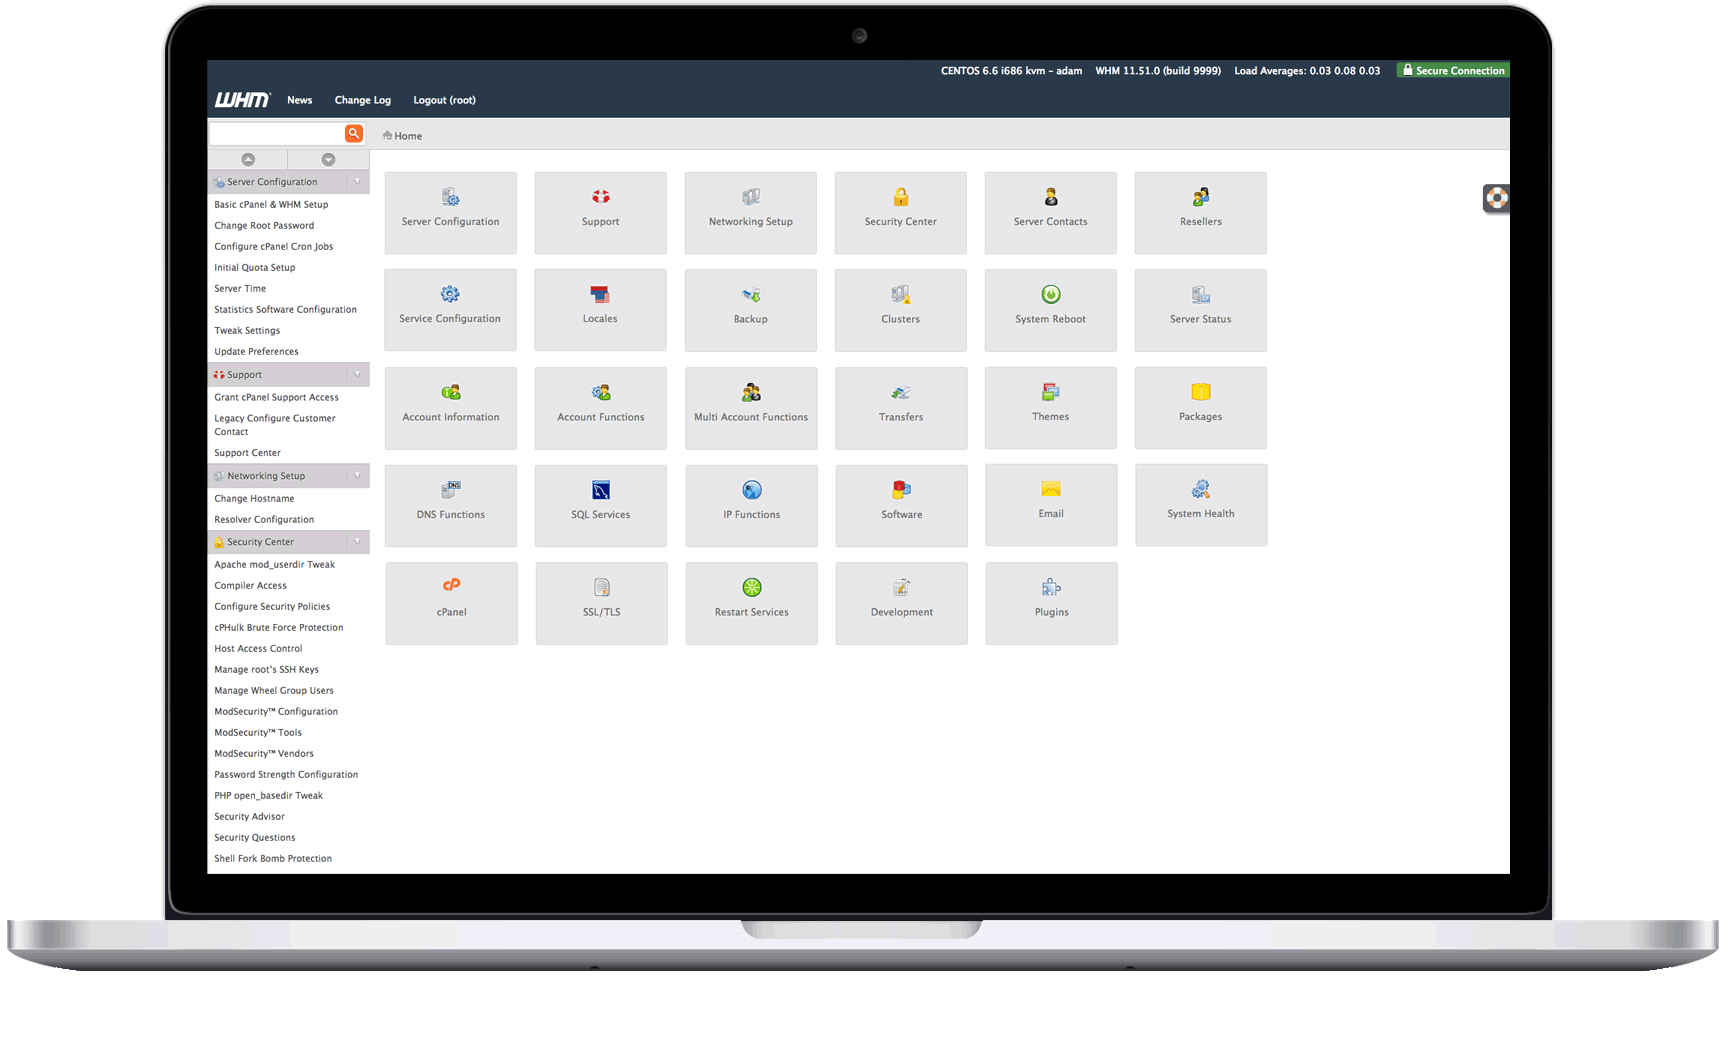Image resolution: width=1735 pixels, height=1051 pixels.
Task: Expand all sidebar sections with down arrow
Action: (x=328, y=160)
